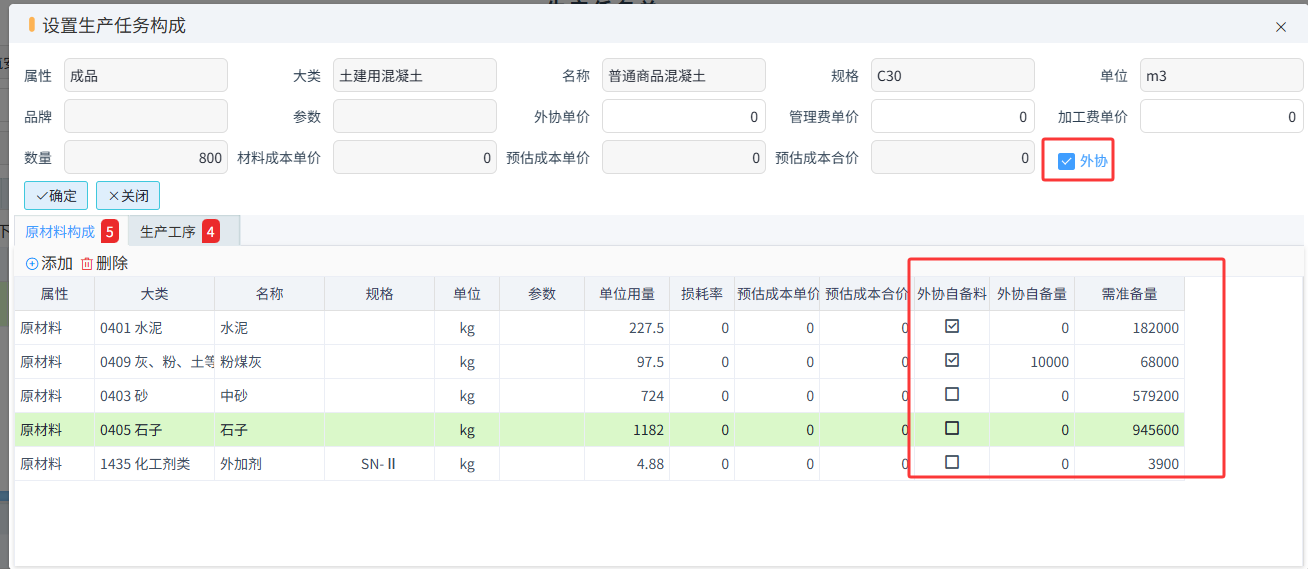Click the 外协单价 input field
The height and width of the screenshot is (569, 1308).
pyautogui.click(x=684, y=116)
